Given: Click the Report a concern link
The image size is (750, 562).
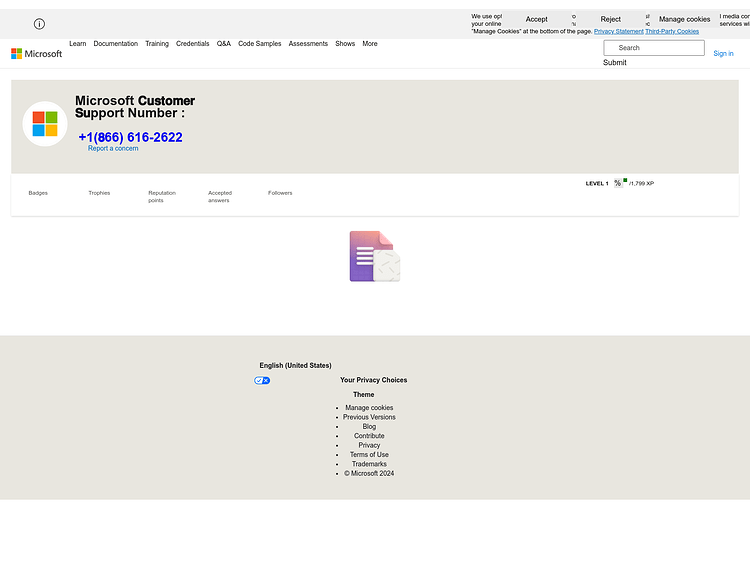Looking at the screenshot, I should 113,148.
